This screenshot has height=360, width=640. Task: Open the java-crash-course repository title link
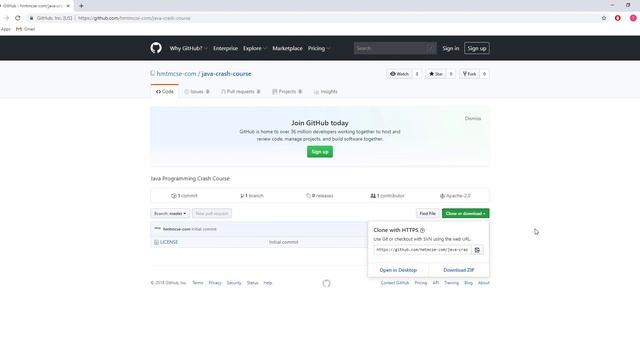pos(227,74)
